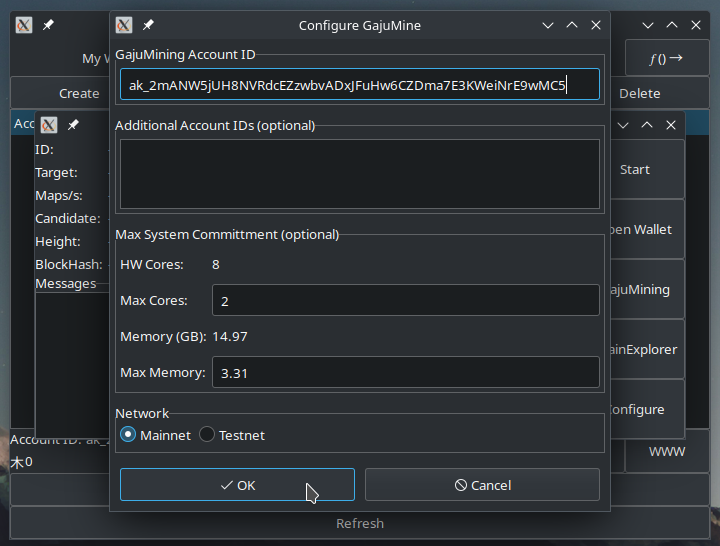Focus the Max Memory input field
The image size is (720, 546).
[x=405, y=373]
